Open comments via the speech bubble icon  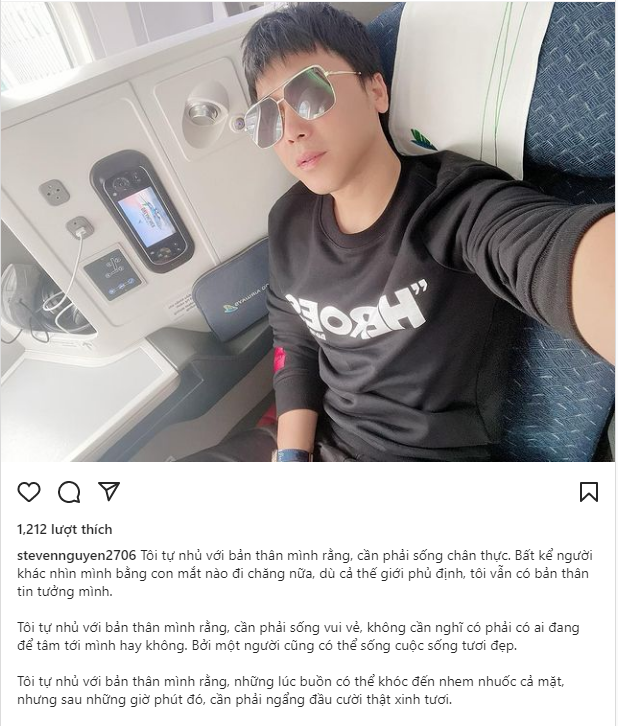tap(69, 492)
